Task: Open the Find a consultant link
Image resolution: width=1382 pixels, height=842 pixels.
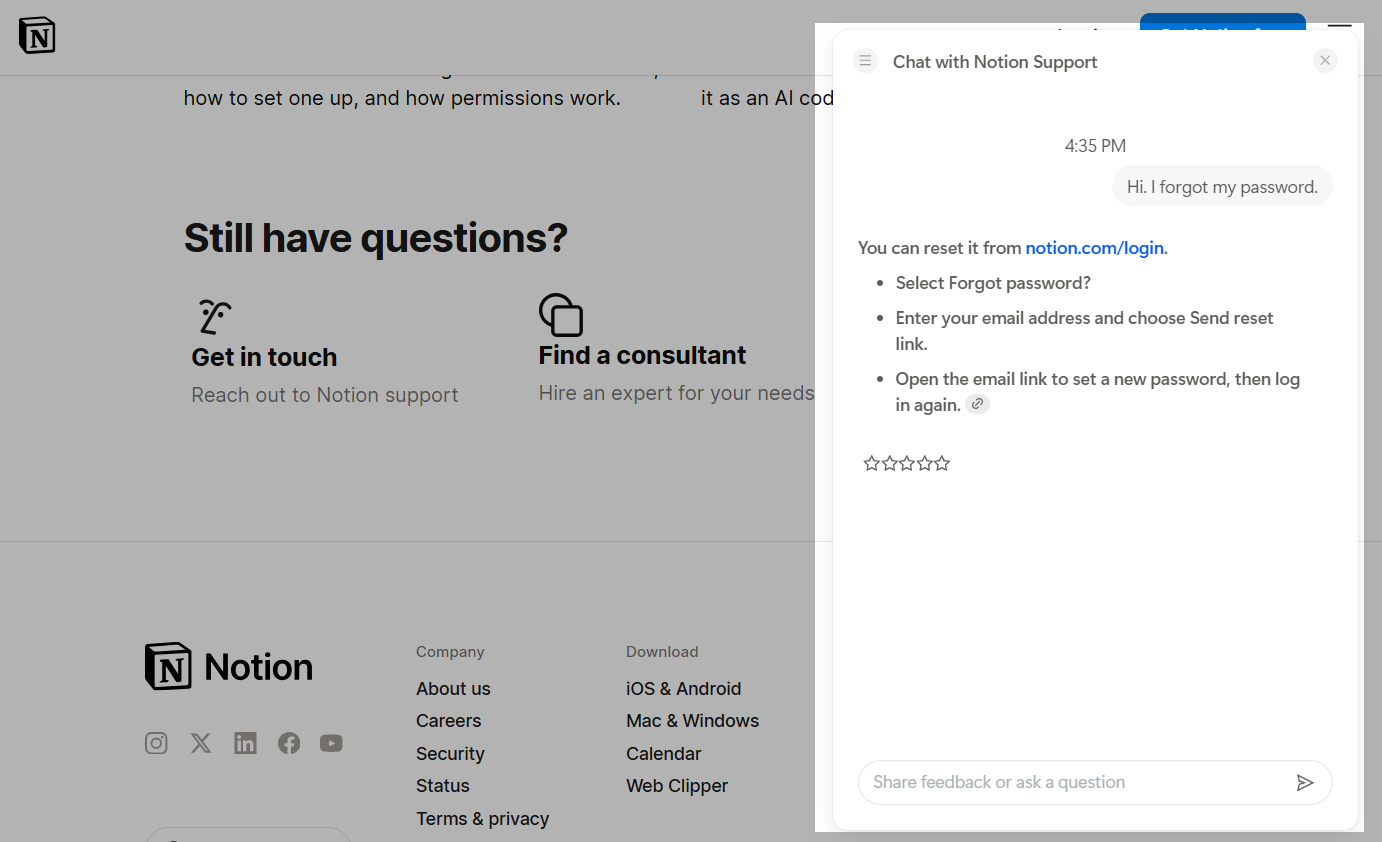Action: [x=642, y=355]
